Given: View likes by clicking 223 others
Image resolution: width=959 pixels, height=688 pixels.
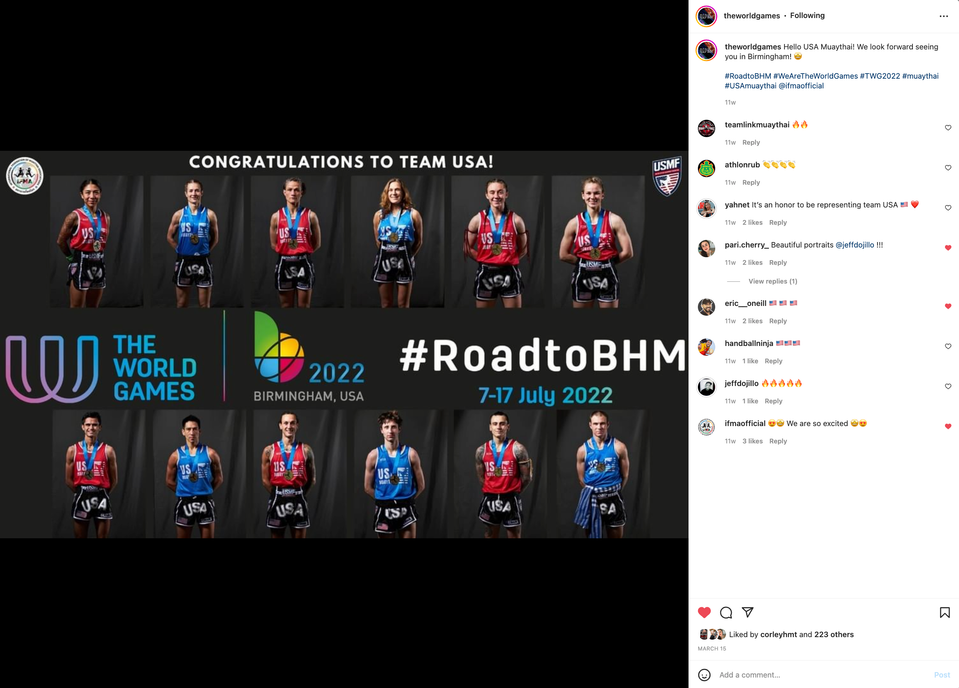Looking at the screenshot, I should [834, 634].
